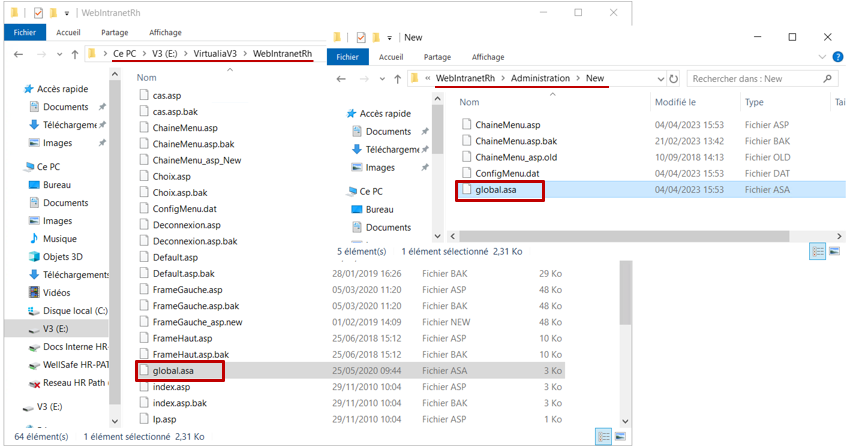Open Musique folder in left navigation pane

59,239
